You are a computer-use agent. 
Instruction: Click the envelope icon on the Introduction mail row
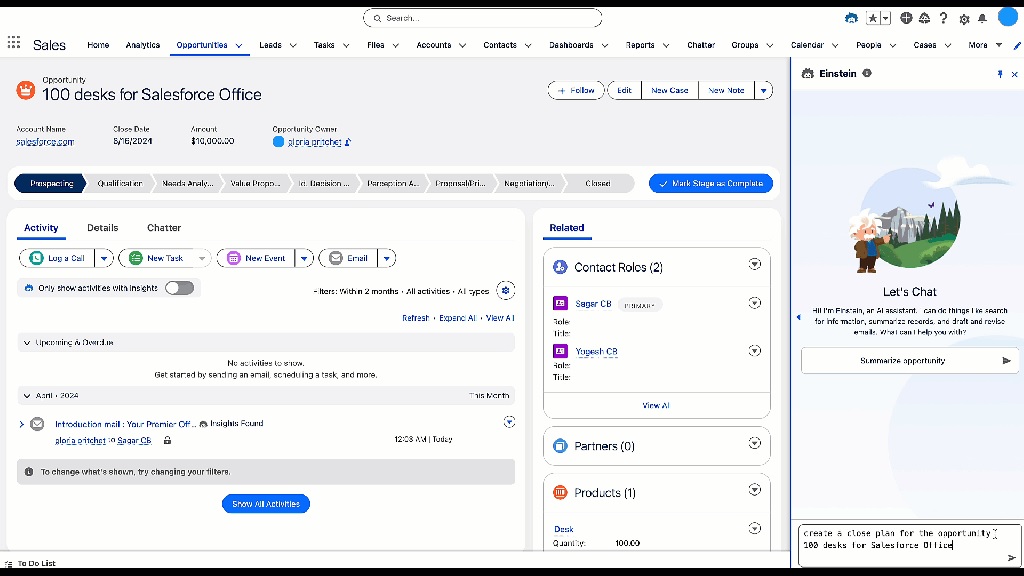click(37, 424)
